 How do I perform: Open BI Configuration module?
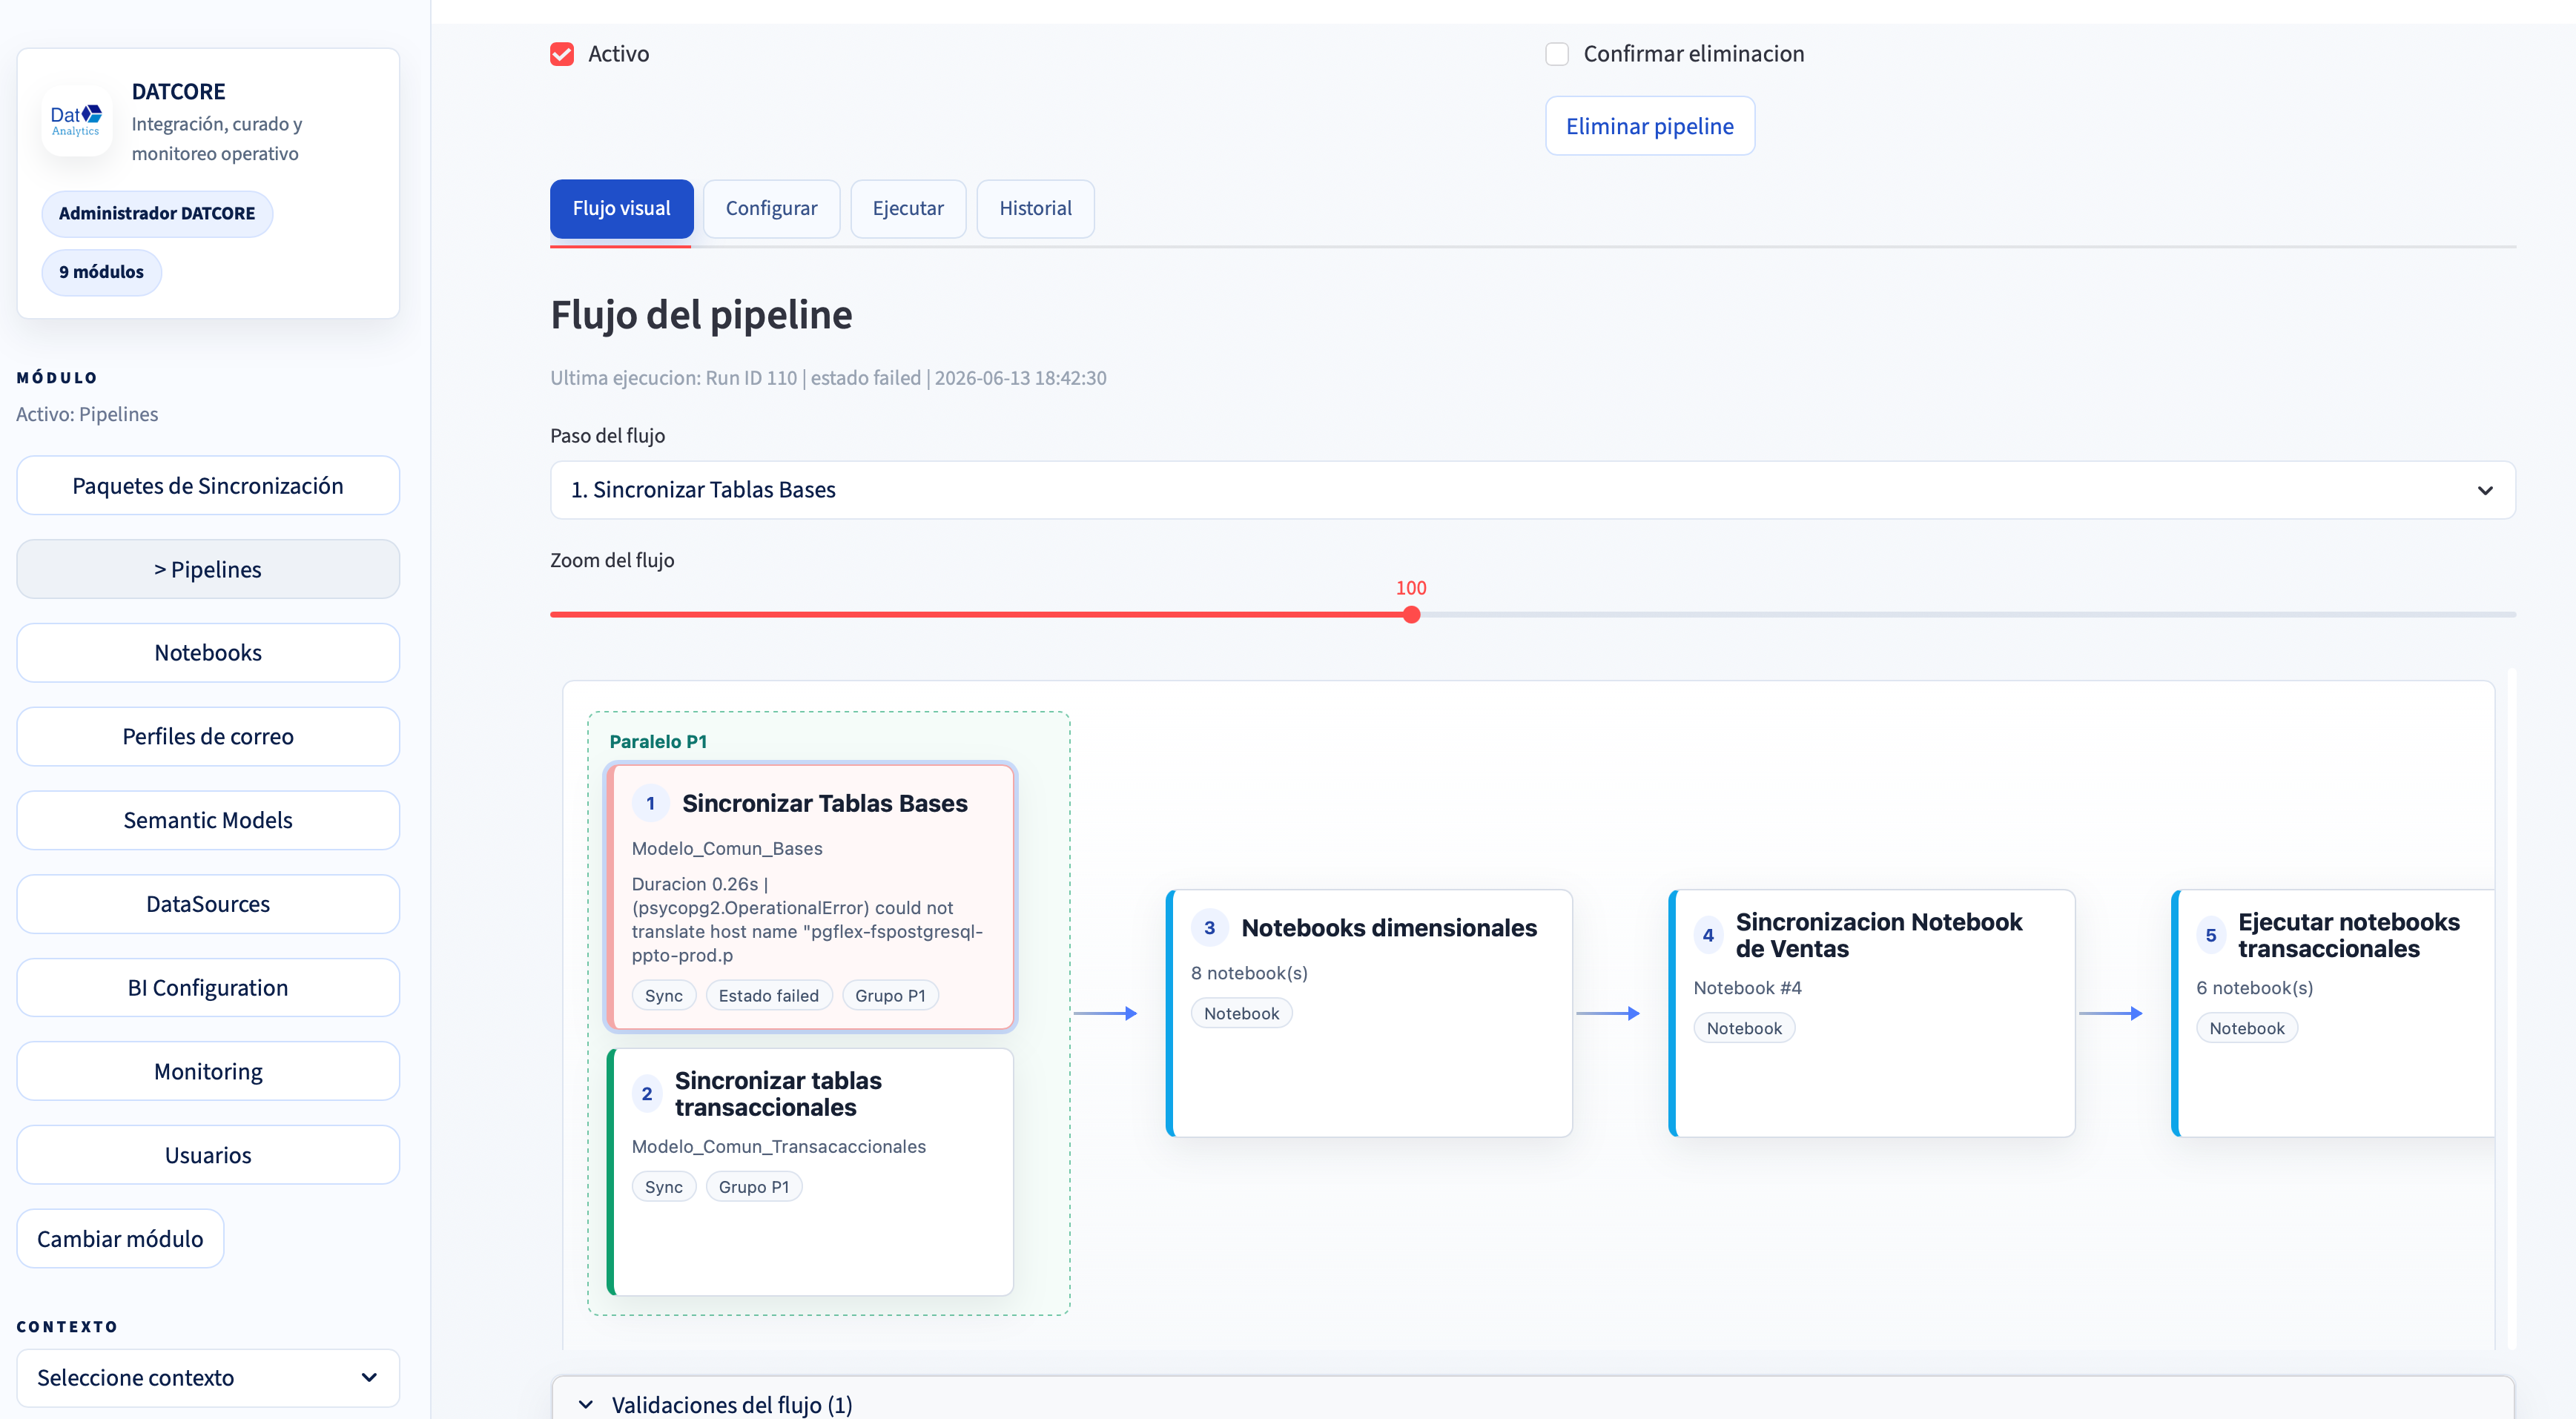[x=208, y=988]
